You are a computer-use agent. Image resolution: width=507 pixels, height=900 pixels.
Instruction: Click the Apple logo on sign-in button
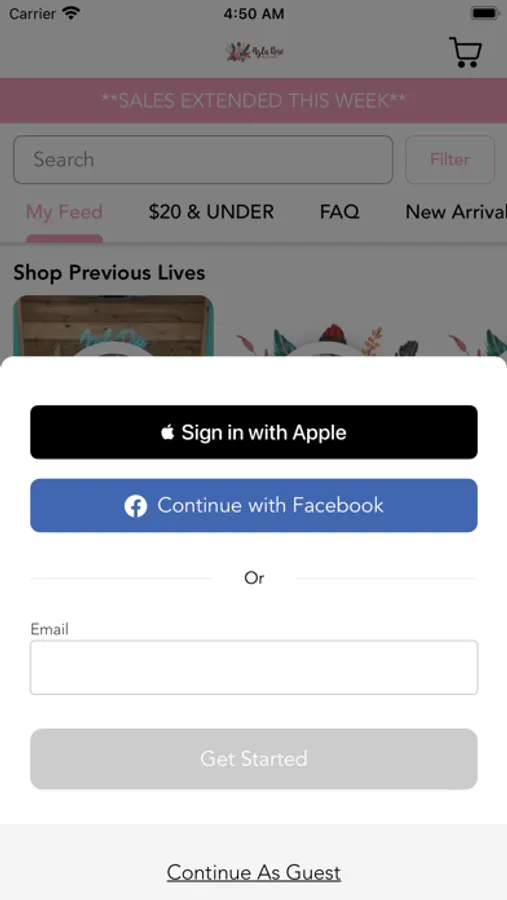point(167,432)
